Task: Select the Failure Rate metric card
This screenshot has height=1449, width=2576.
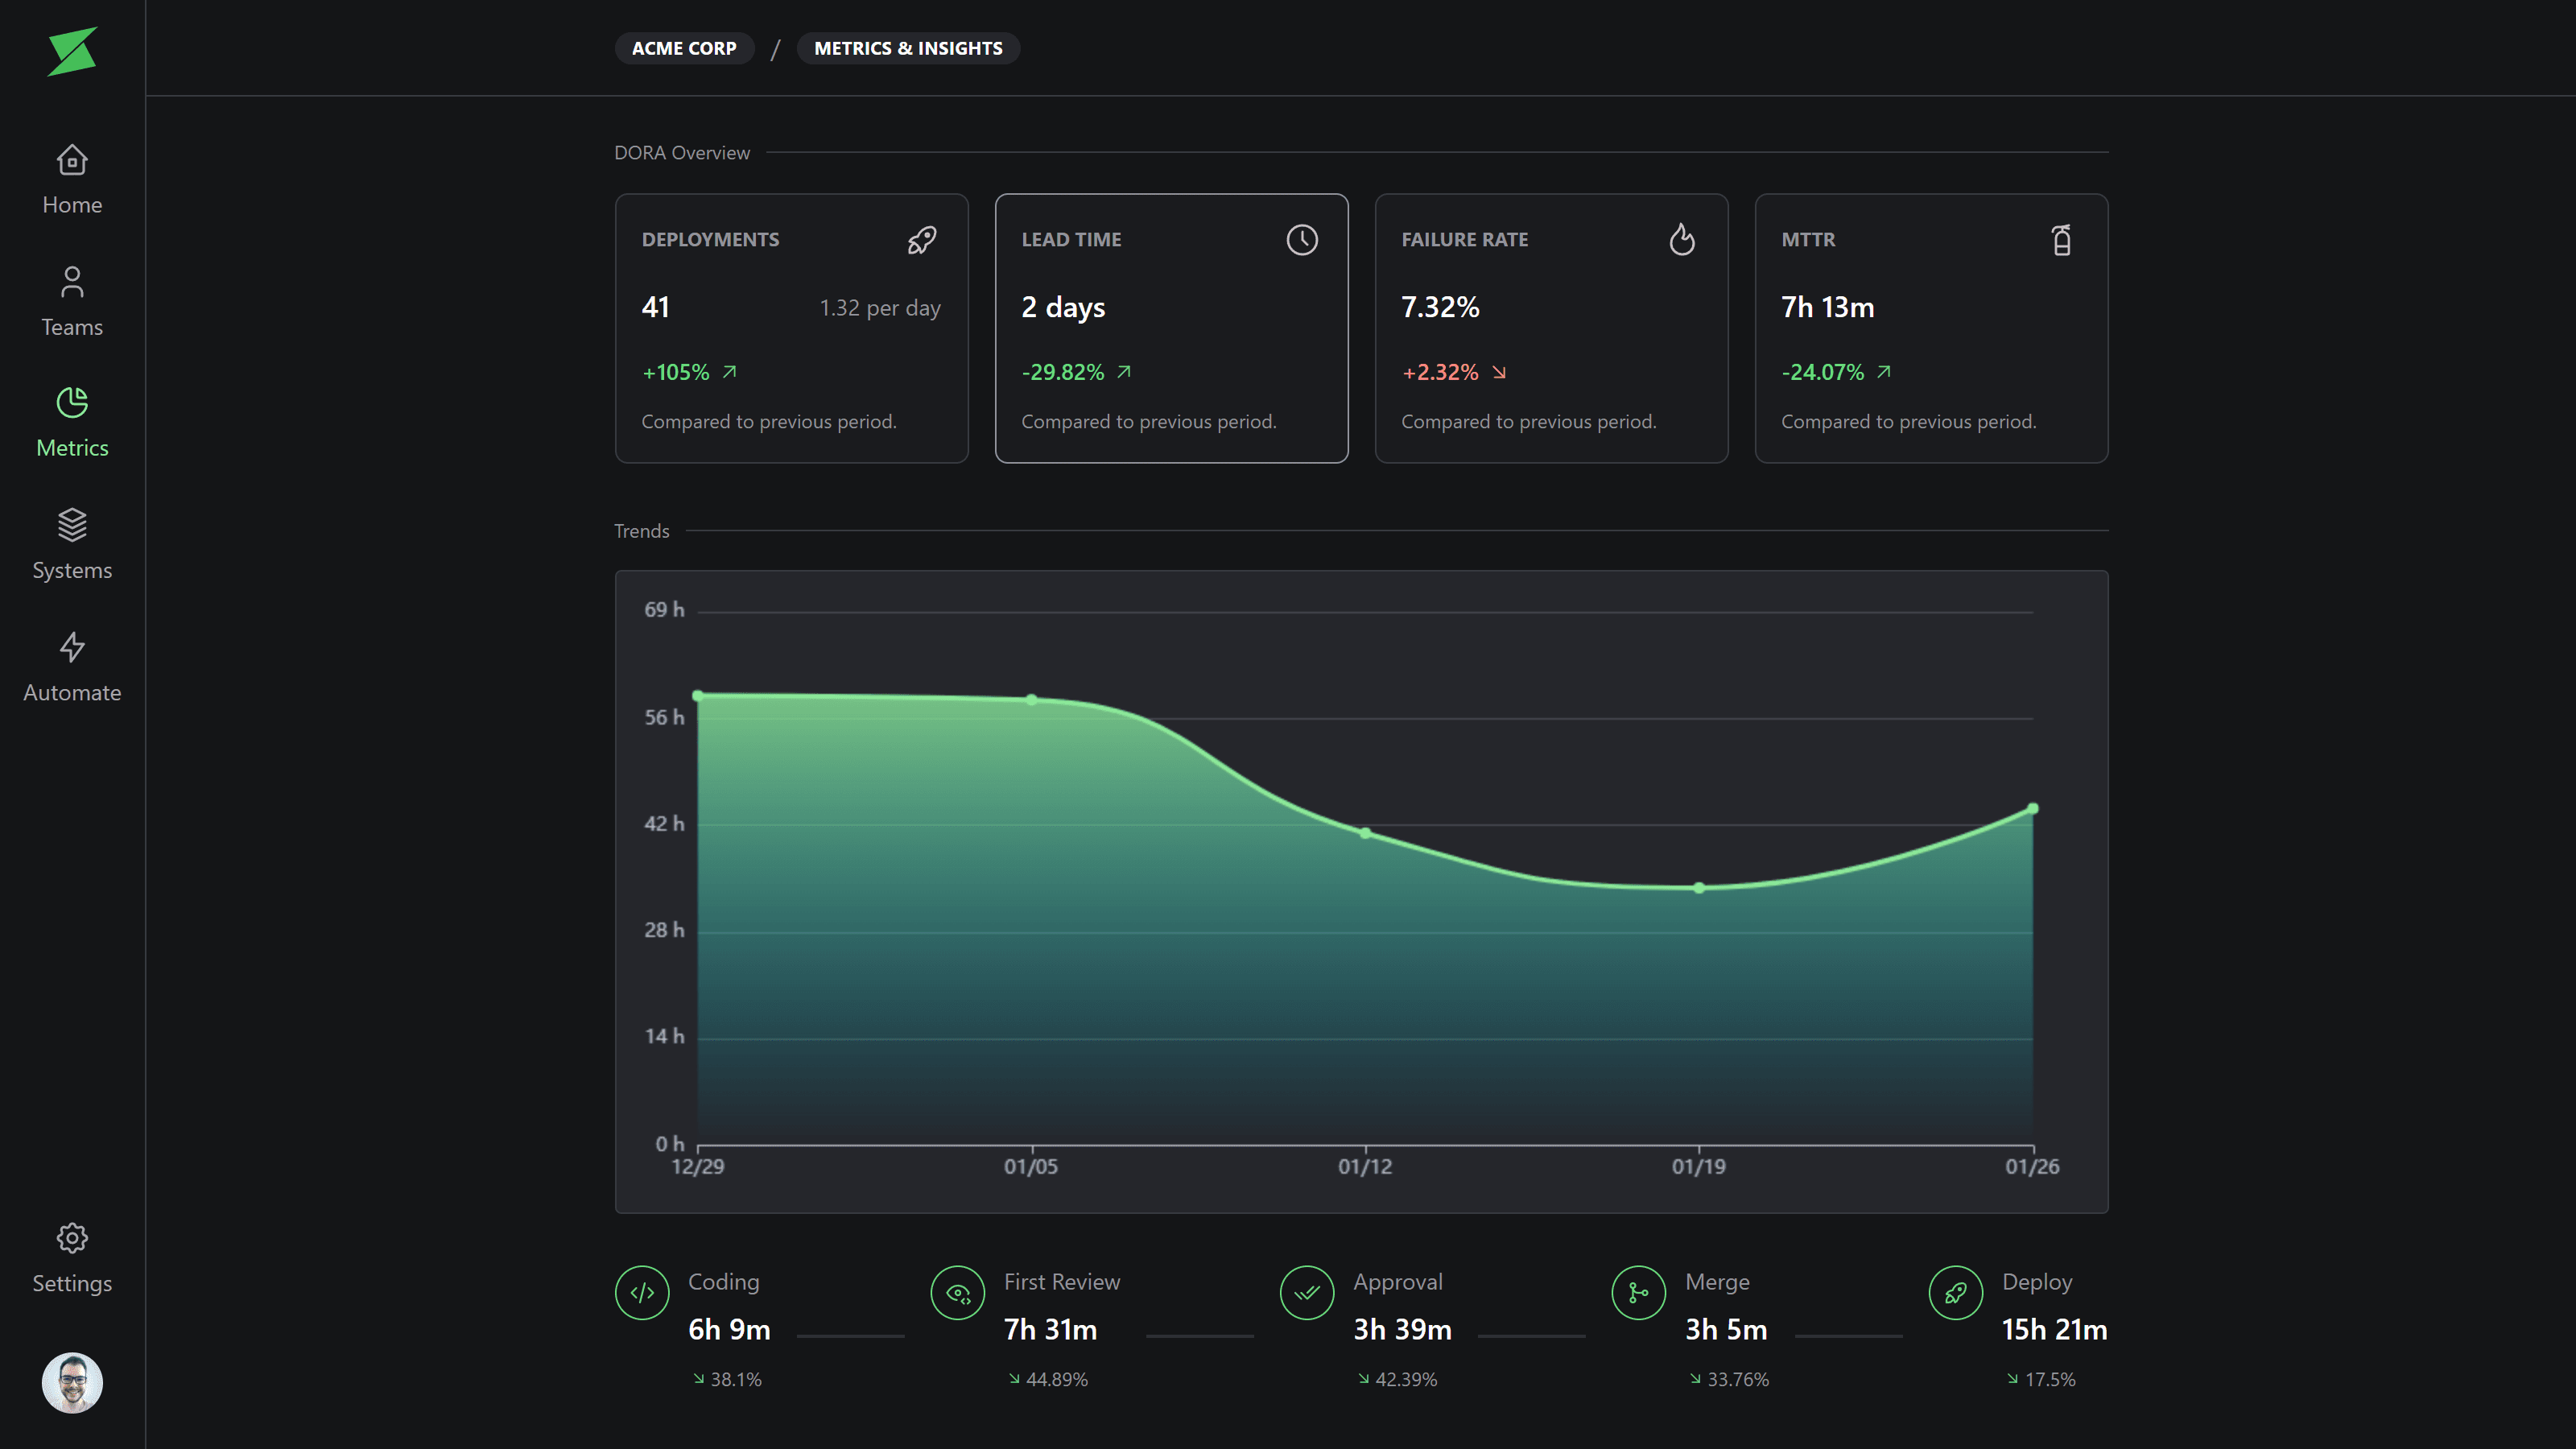Action: 1551,328
